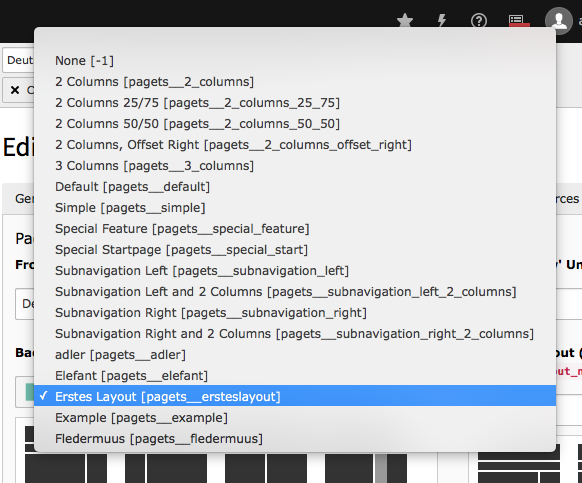The height and width of the screenshot is (483, 582).
Task: Select 3 Columns [pagets__3_columns] option
Action: (295, 166)
